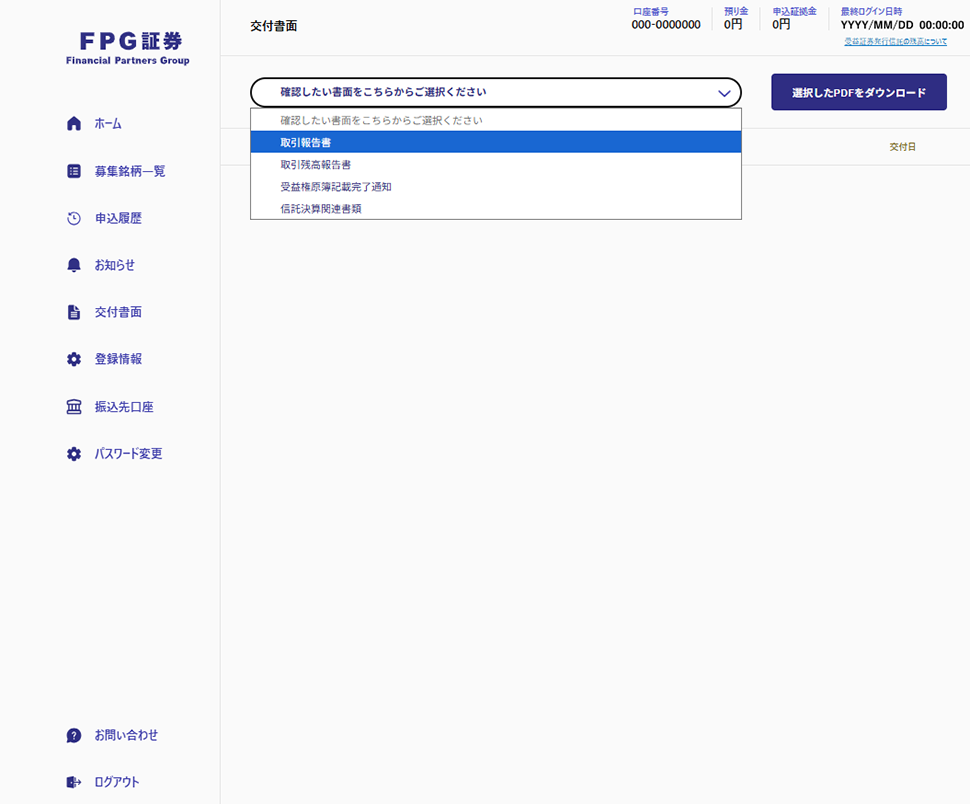
Task: Open notifications via the お知らせ bell icon
Action: click(73, 264)
